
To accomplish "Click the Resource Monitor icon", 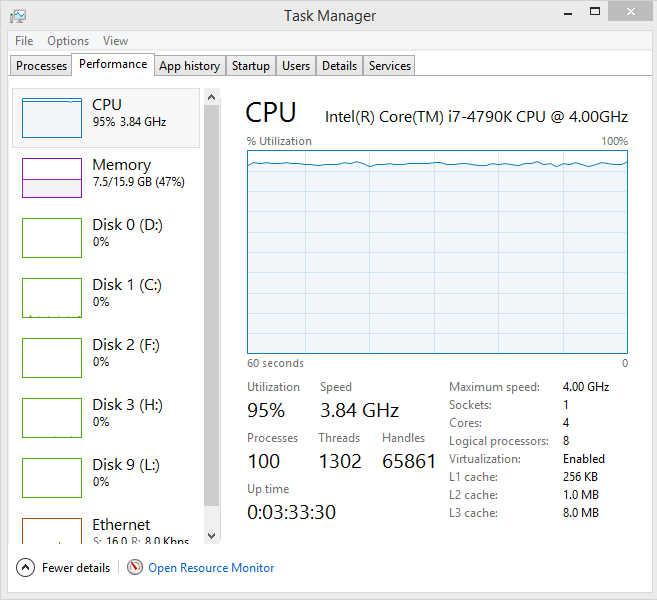I will point(135,568).
